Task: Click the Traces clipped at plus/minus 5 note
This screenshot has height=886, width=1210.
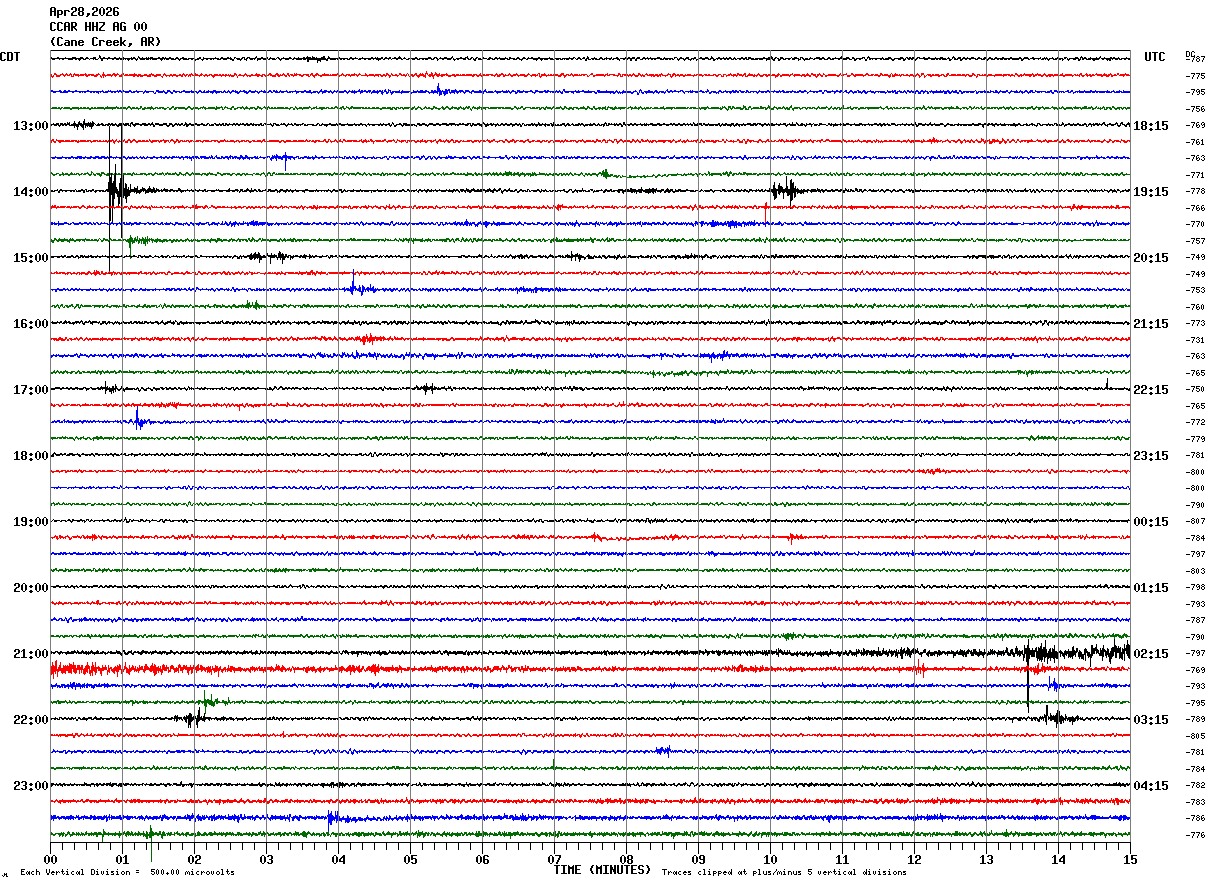Action: click(784, 873)
